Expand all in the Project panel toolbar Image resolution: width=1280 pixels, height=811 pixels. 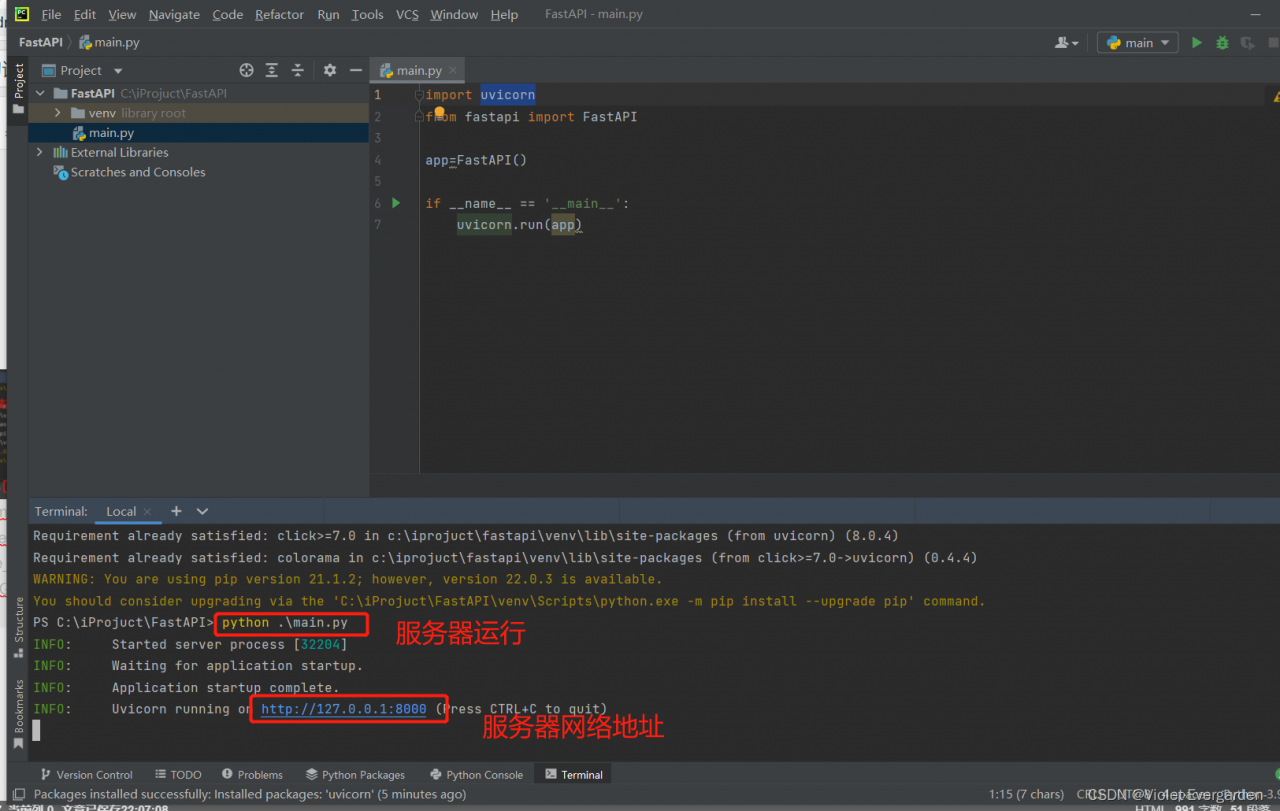[272, 70]
